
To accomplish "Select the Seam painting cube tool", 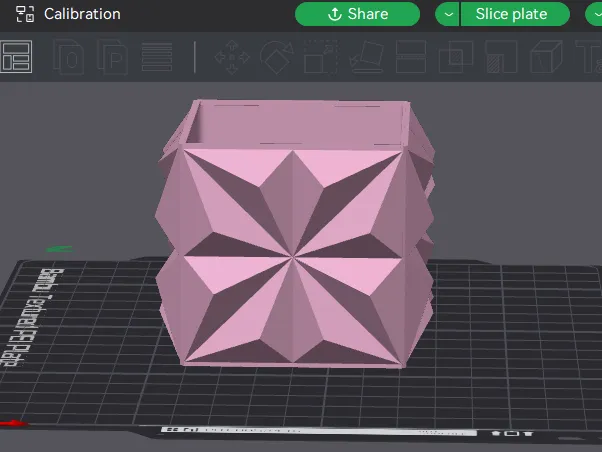I will pos(546,57).
